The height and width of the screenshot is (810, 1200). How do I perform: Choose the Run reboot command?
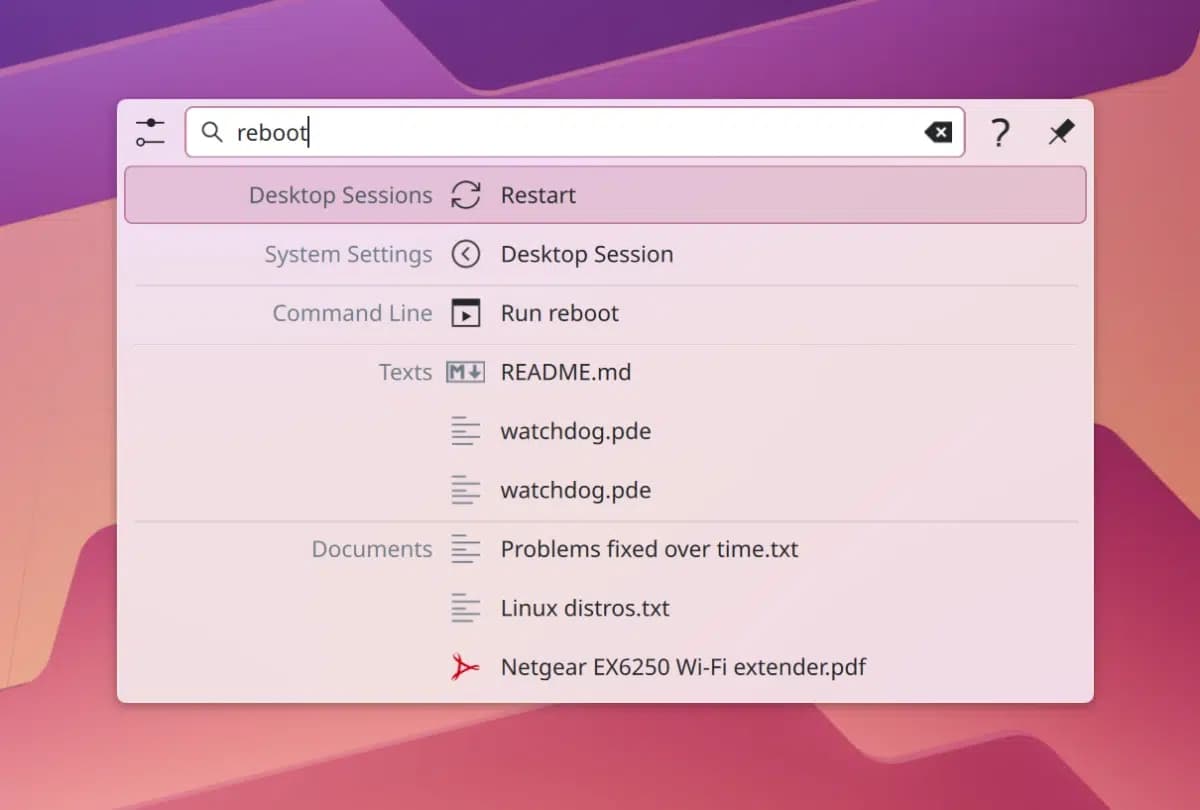(x=559, y=313)
